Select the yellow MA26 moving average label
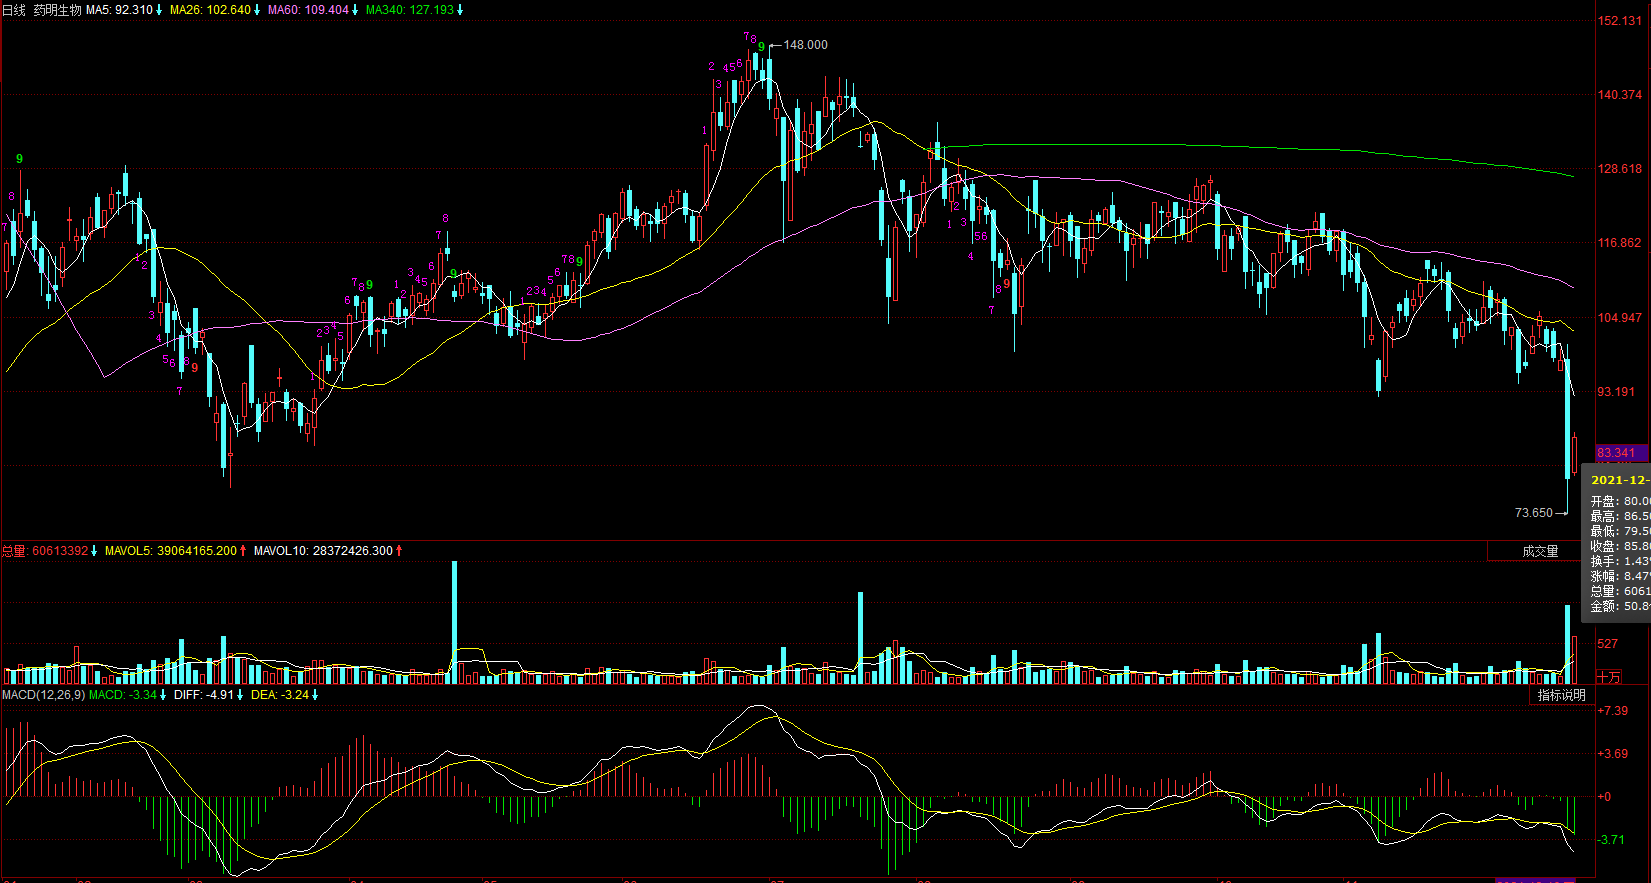Viewport: 1651px width, 883px height. click(210, 10)
